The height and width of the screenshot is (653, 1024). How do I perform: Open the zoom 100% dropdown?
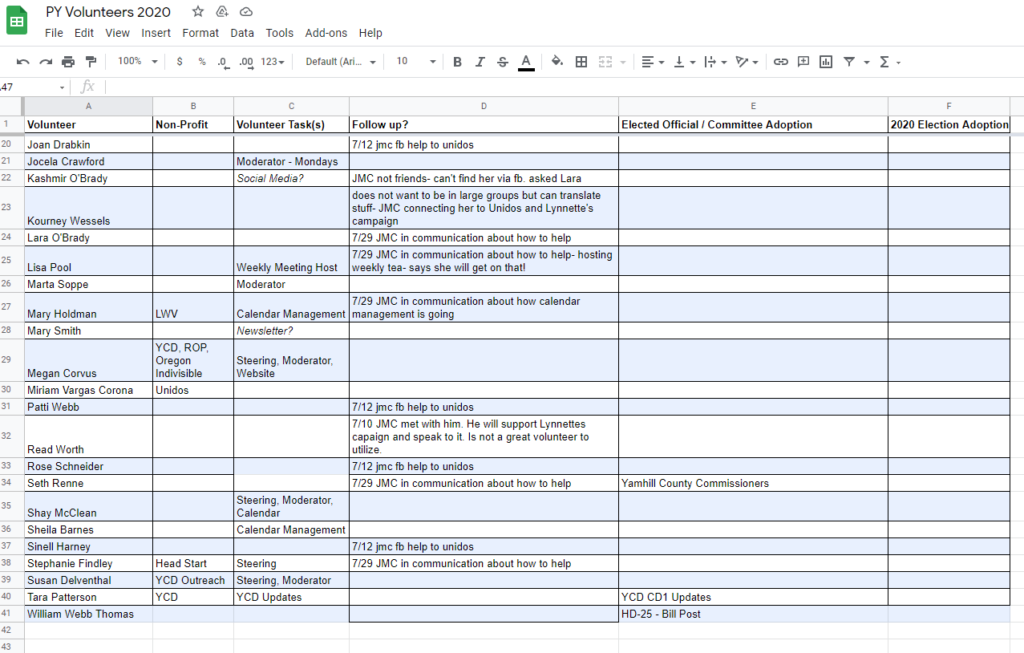click(x=137, y=62)
